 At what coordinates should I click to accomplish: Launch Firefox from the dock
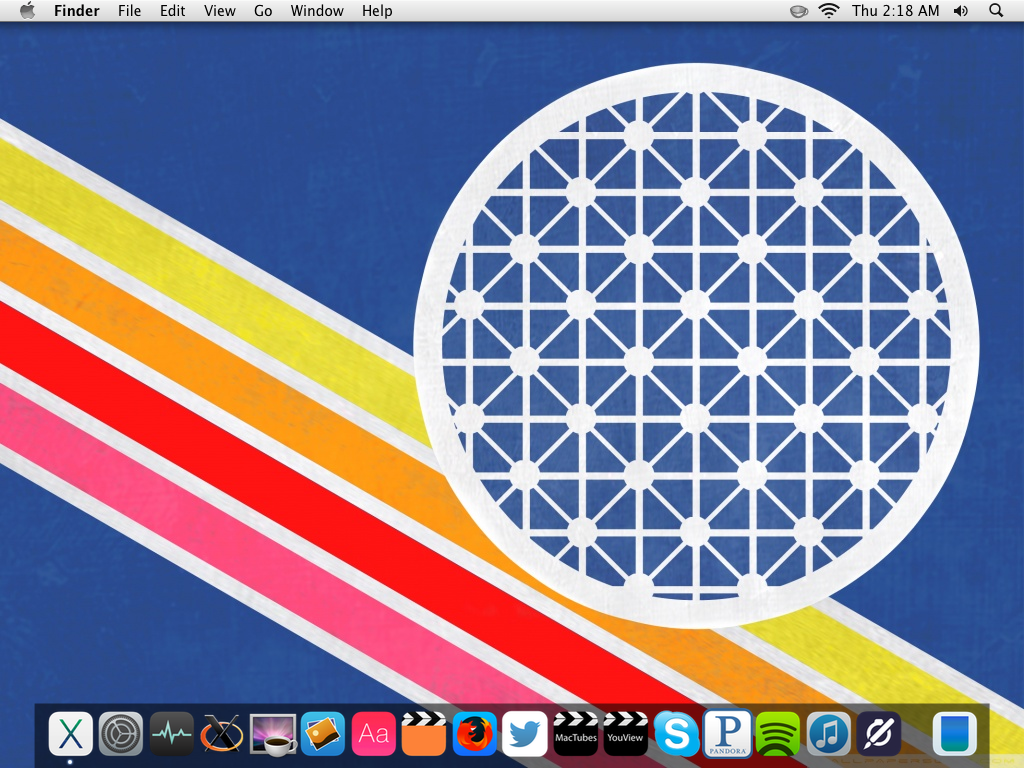(474, 733)
